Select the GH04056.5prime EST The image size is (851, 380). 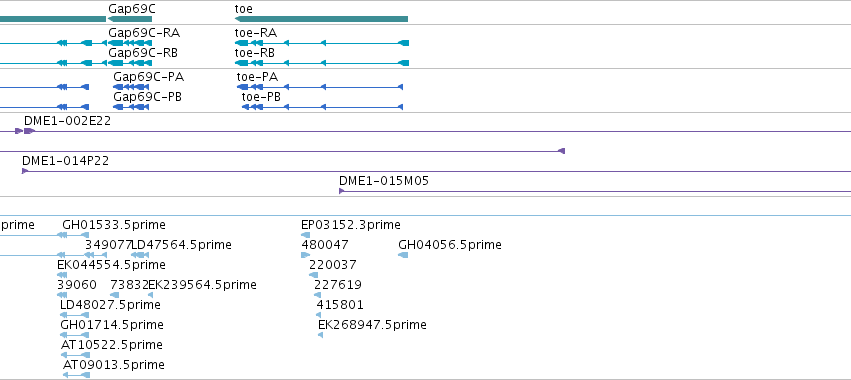(x=403, y=255)
